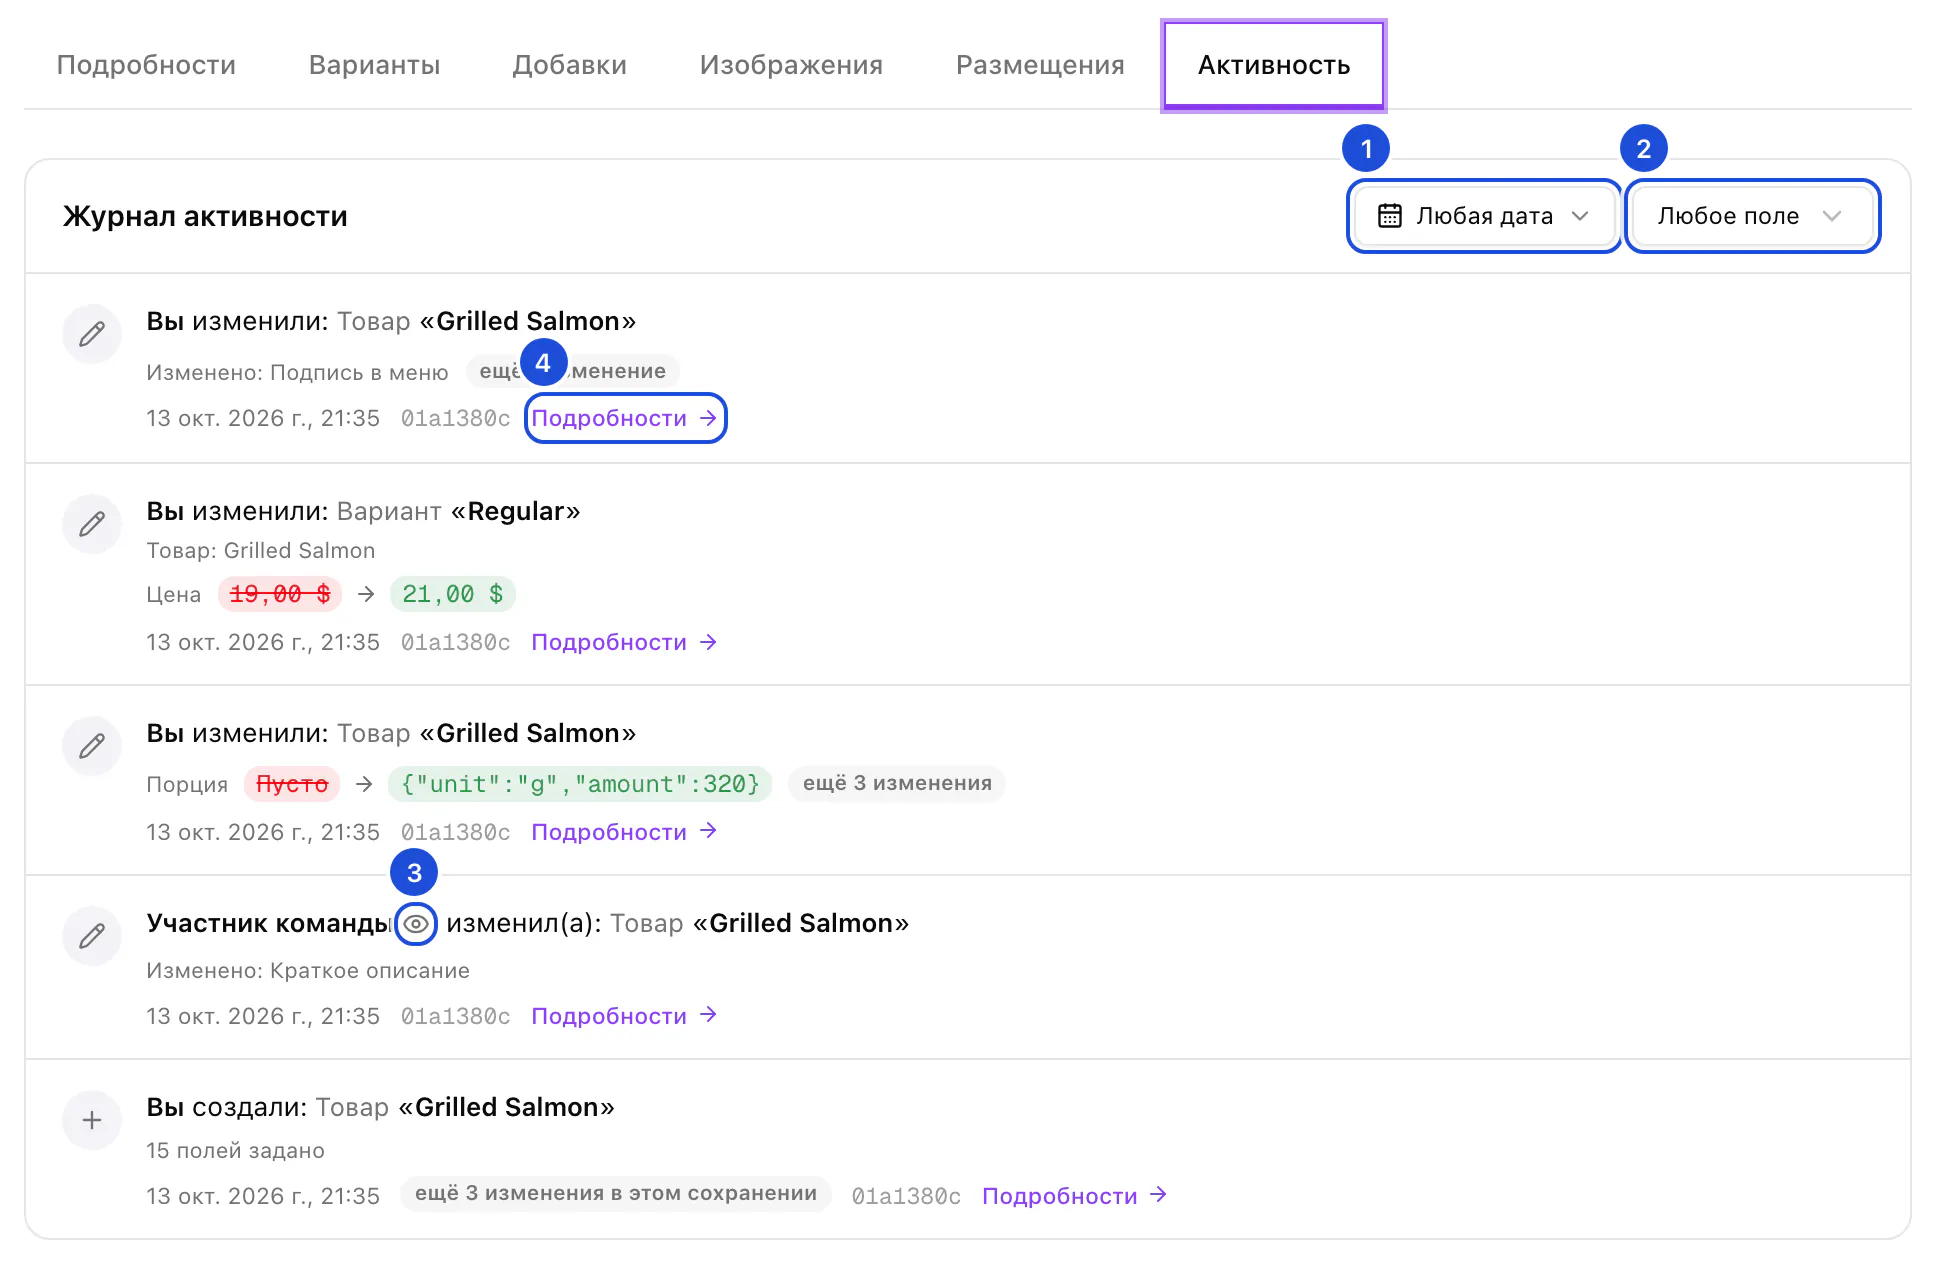The width and height of the screenshot is (1936, 1264).
Task: Select the Размещения tab
Action: [x=1040, y=65]
